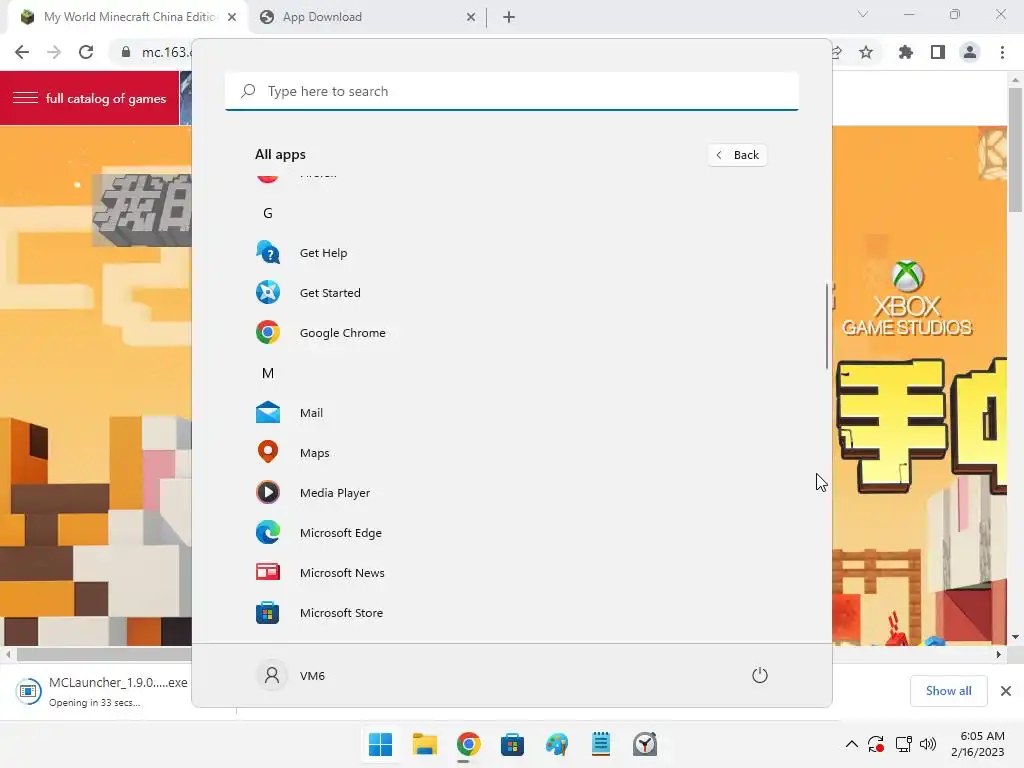Click Back button in All apps
1024x768 pixels.
pyautogui.click(x=737, y=155)
